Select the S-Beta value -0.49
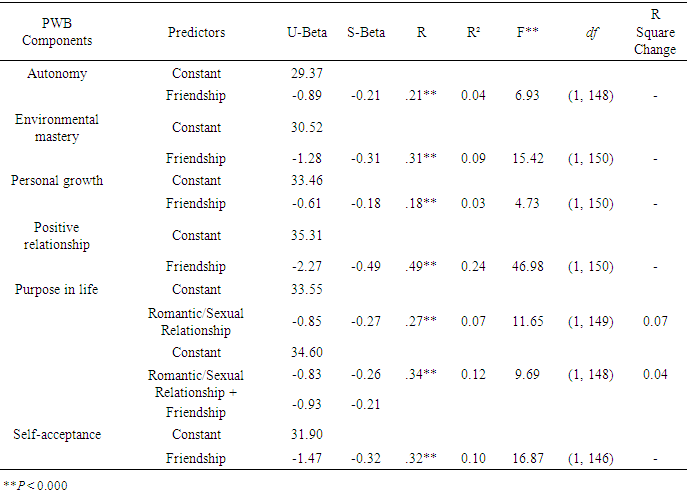This screenshot has width=689, height=494. pyautogui.click(x=366, y=267)
